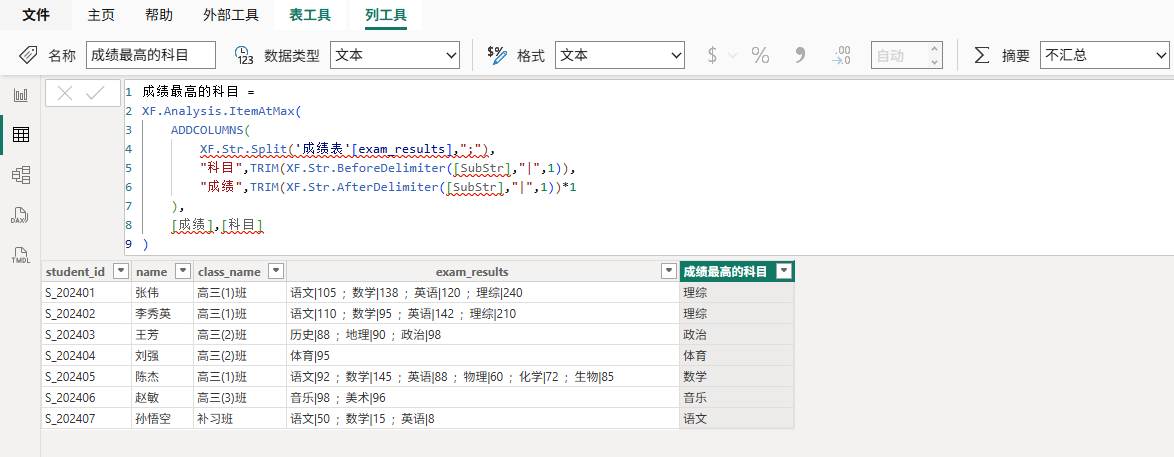This screenshot has width=1174, height=457.
Task: Open the 数据类型 dropdown
Action: pyautogui.click(x=394, y=55)
